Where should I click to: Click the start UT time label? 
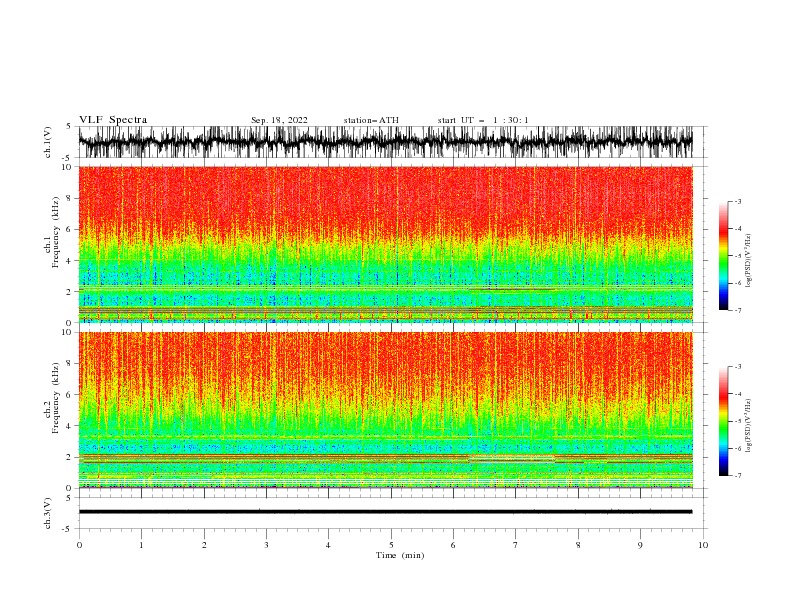pos(483,120)
